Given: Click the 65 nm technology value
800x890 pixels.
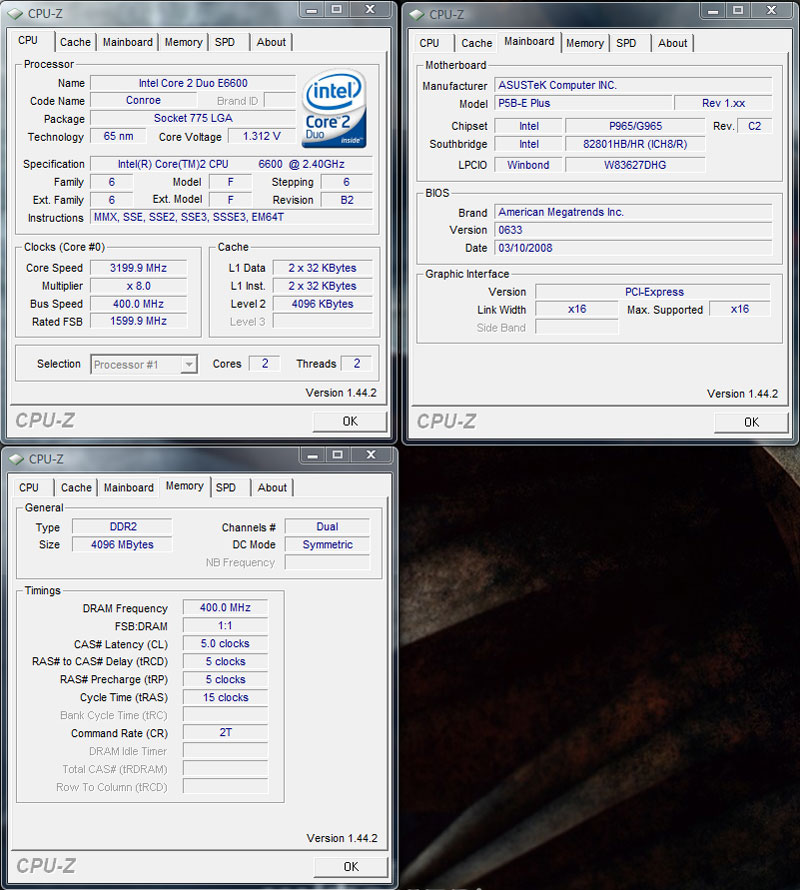Looking at the screenshot, I should click(x=118, y=136).
